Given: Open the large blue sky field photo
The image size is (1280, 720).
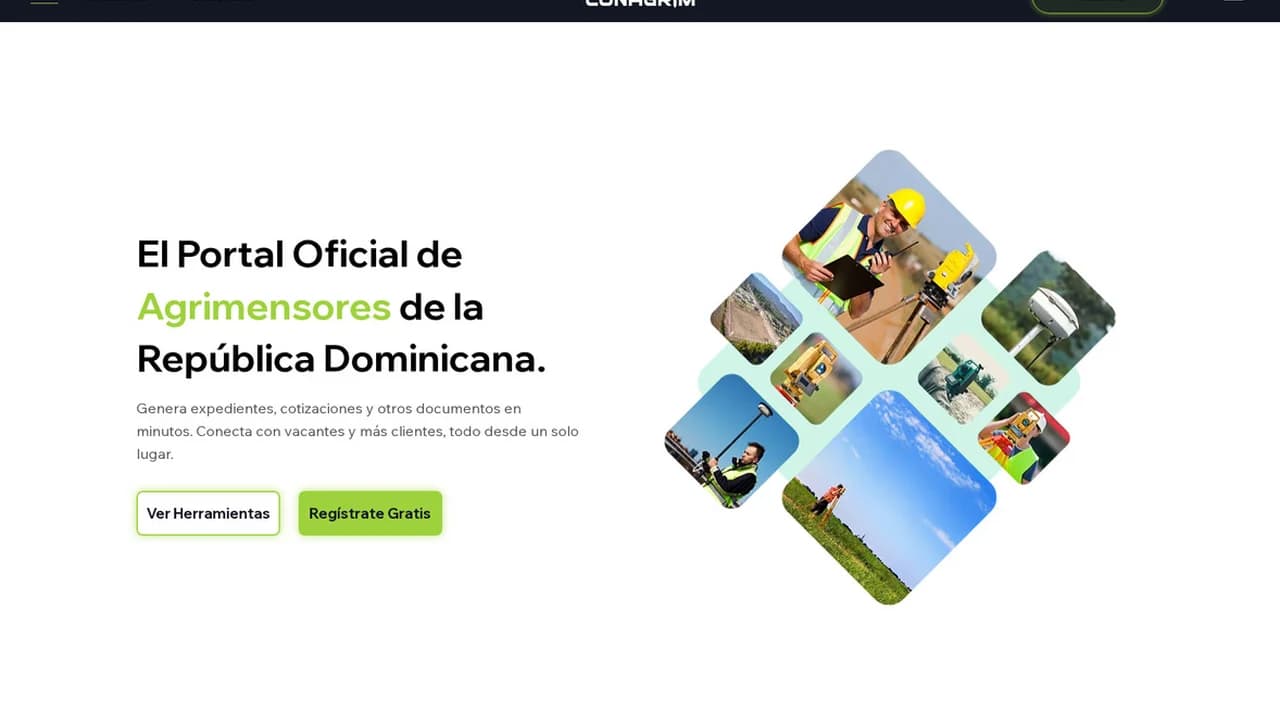Looking at the screenshot, I should (x=889, y=497).
